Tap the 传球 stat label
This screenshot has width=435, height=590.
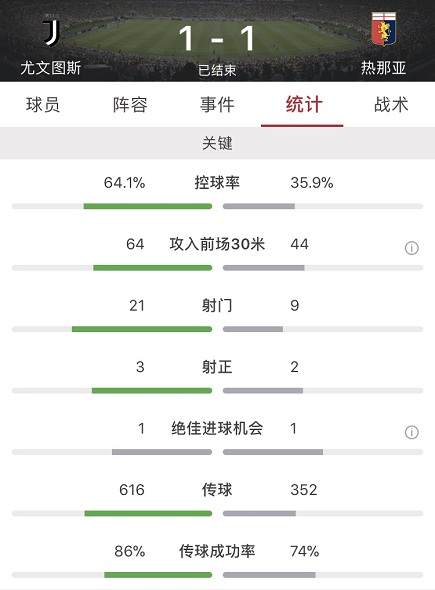pyautogui.click(x=217, y=490)
